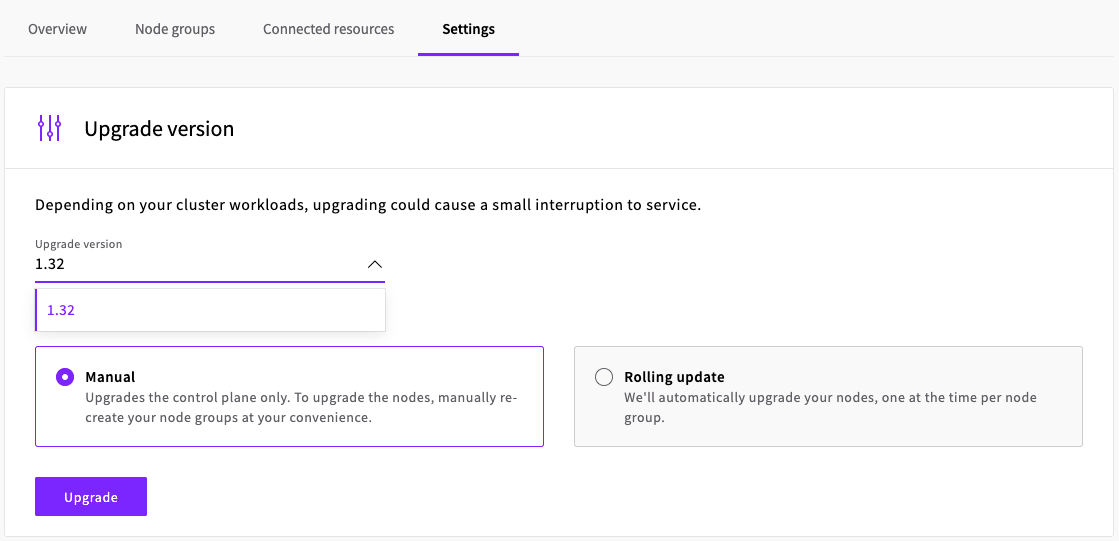The image size is (1119, 541).
Task: Click the purple Upgrade button
Action: point(91,497)
